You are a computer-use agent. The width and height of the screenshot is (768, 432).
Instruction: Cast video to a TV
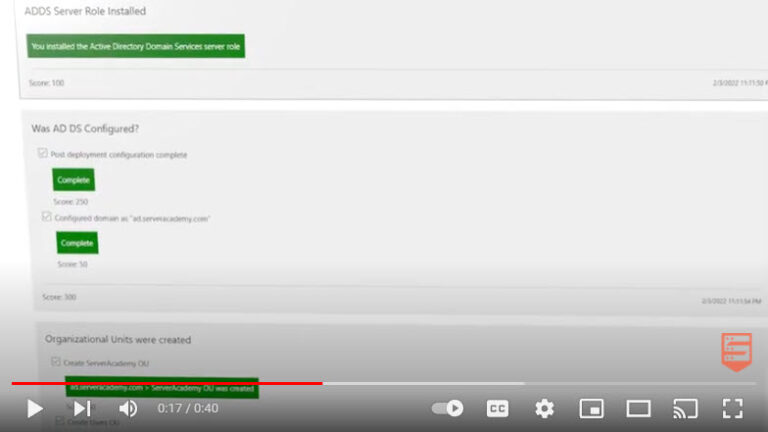pyautogui.click(x=685, y=408)
